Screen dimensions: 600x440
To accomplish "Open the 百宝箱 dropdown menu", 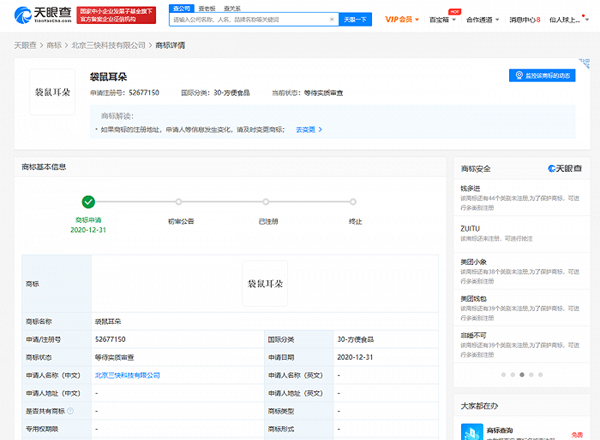I will [x=442, y=20].
